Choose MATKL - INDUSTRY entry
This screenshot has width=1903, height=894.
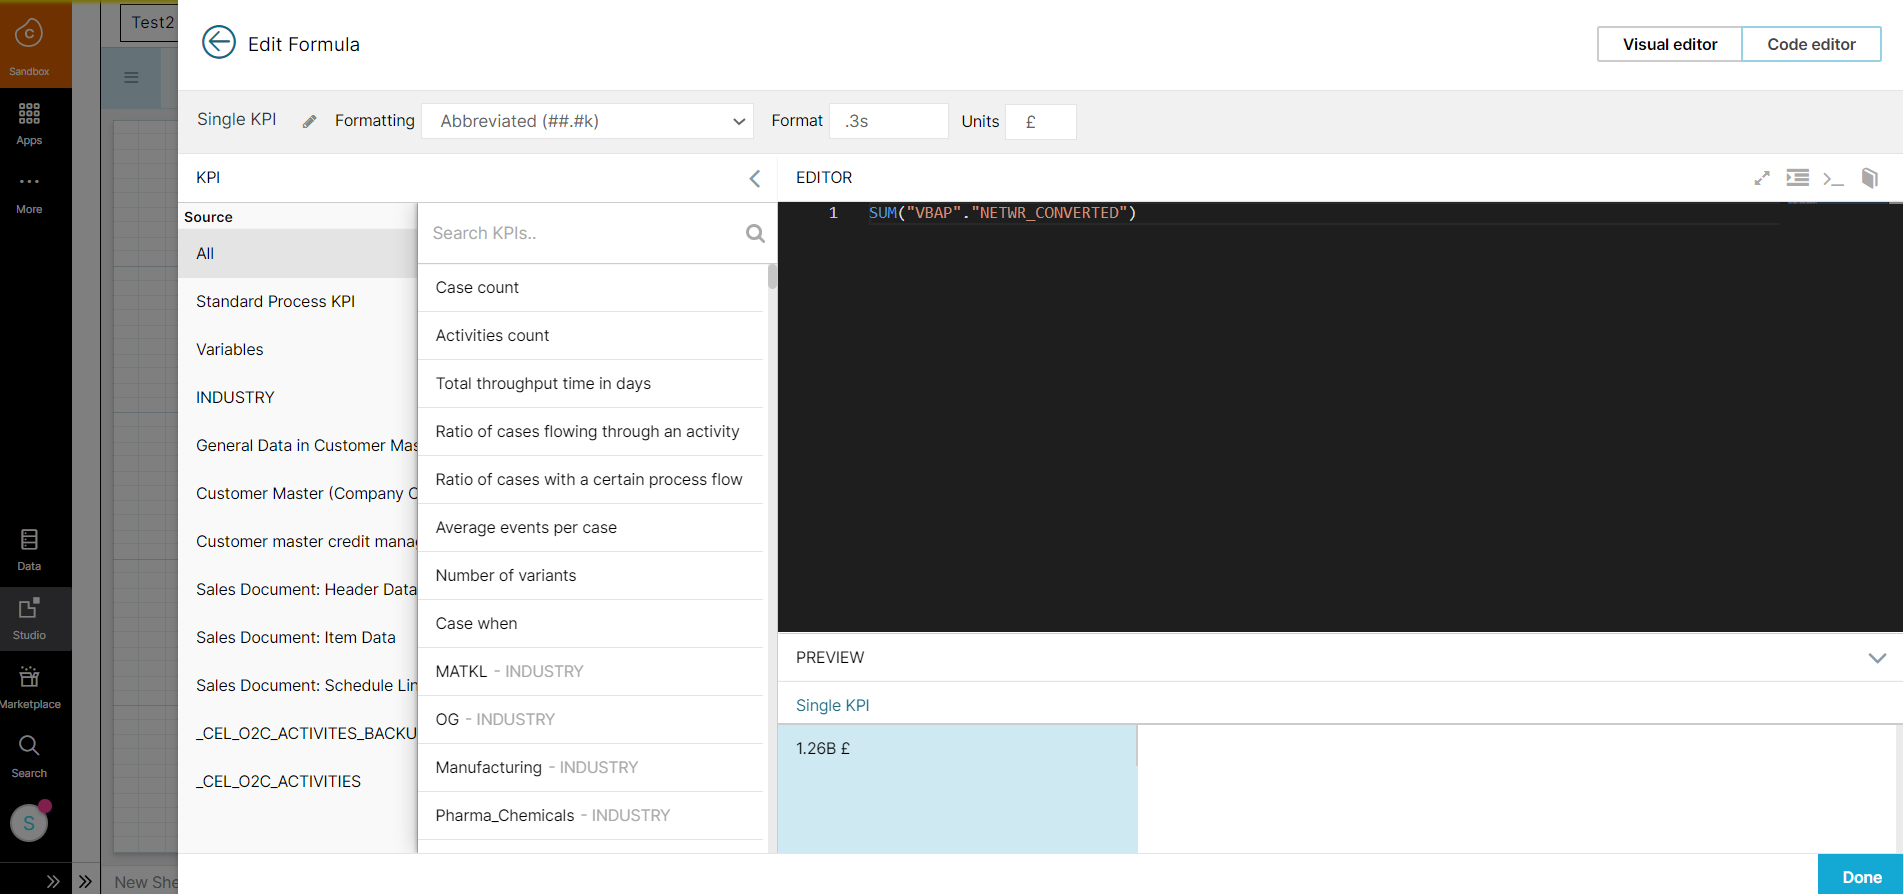[591, 671]
